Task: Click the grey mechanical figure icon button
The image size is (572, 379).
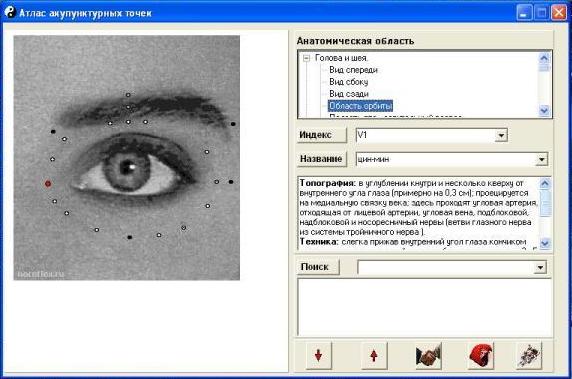Action: [529, 356]
